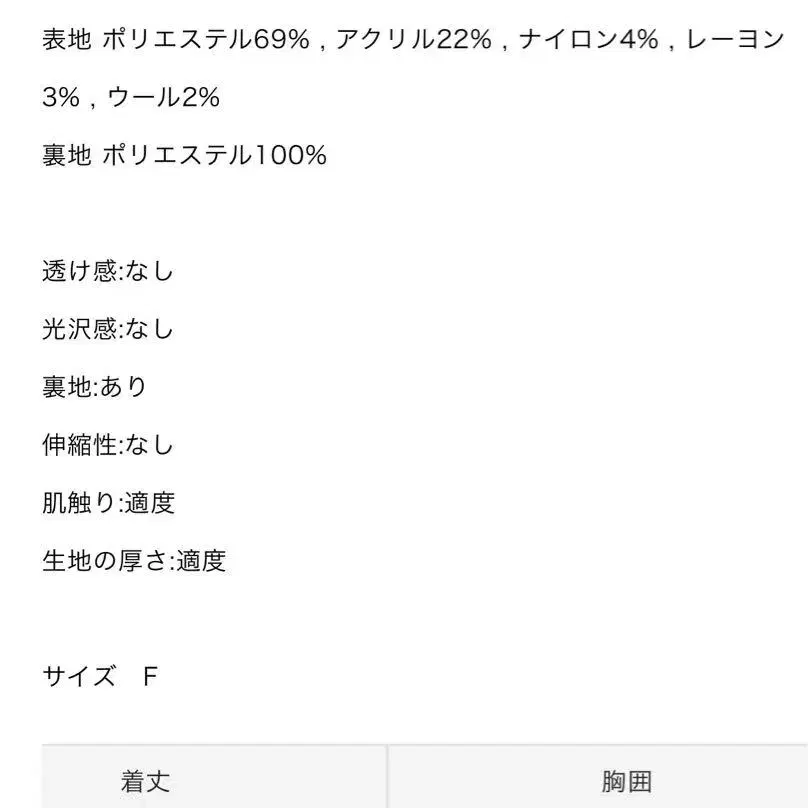
Task: Click the 胸囲 table header cell
Action: point(627,780)
